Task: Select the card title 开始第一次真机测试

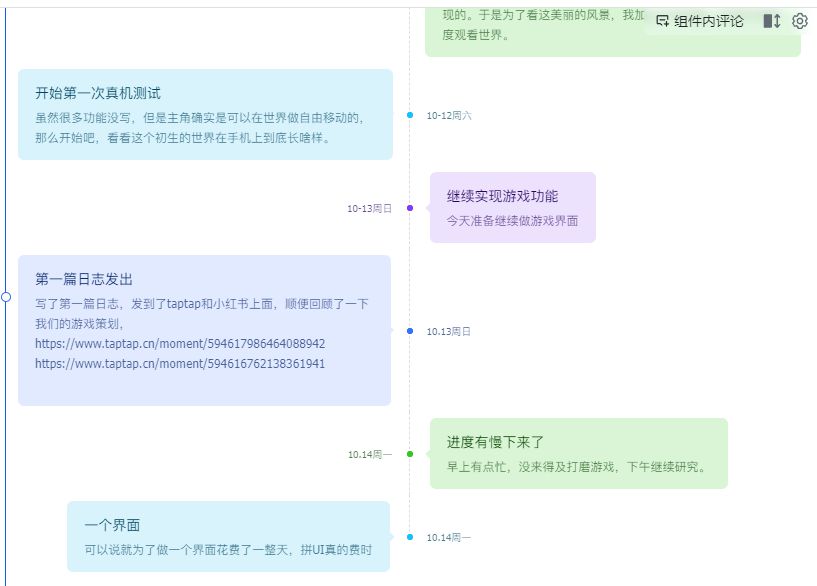Action: coord(98,93)
